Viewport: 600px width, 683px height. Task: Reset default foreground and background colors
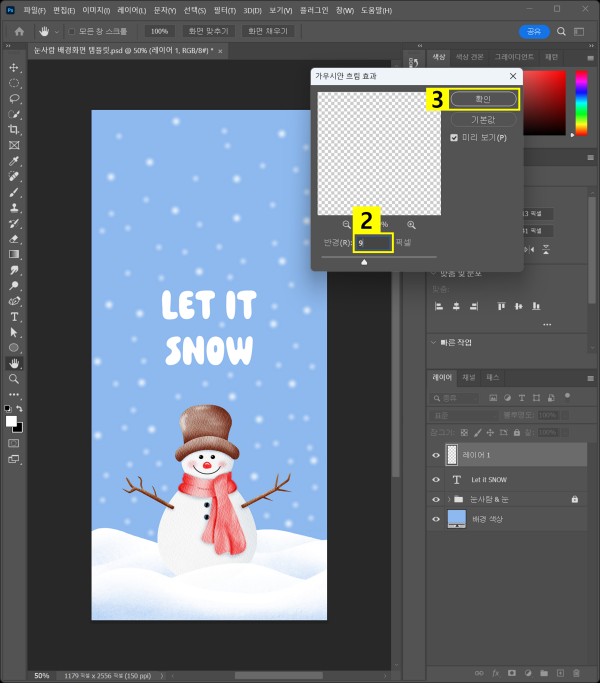tap(8, 409)
